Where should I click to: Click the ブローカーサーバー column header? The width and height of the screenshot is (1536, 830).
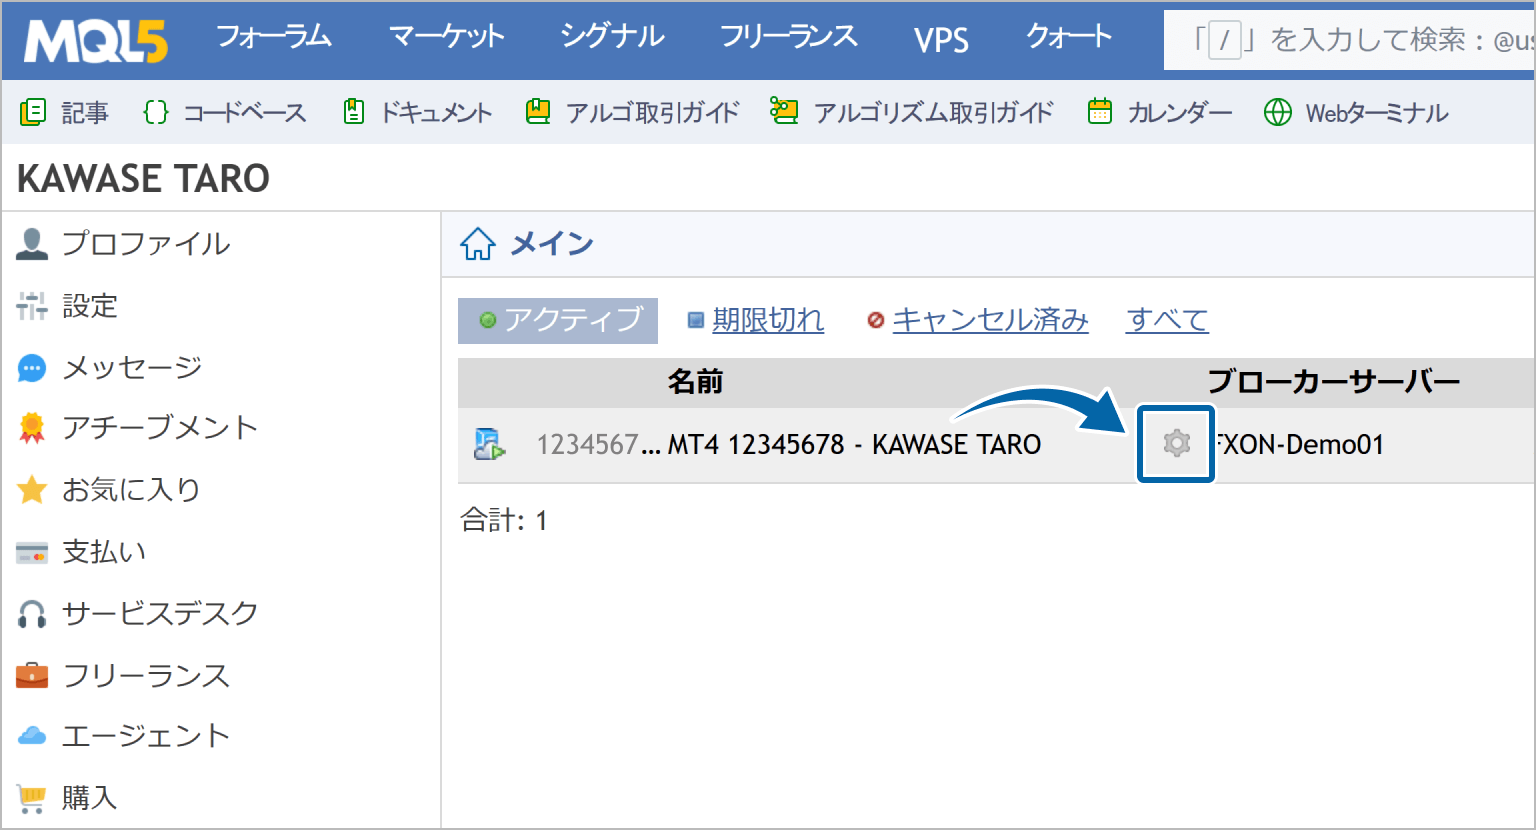pos(1334,382)
